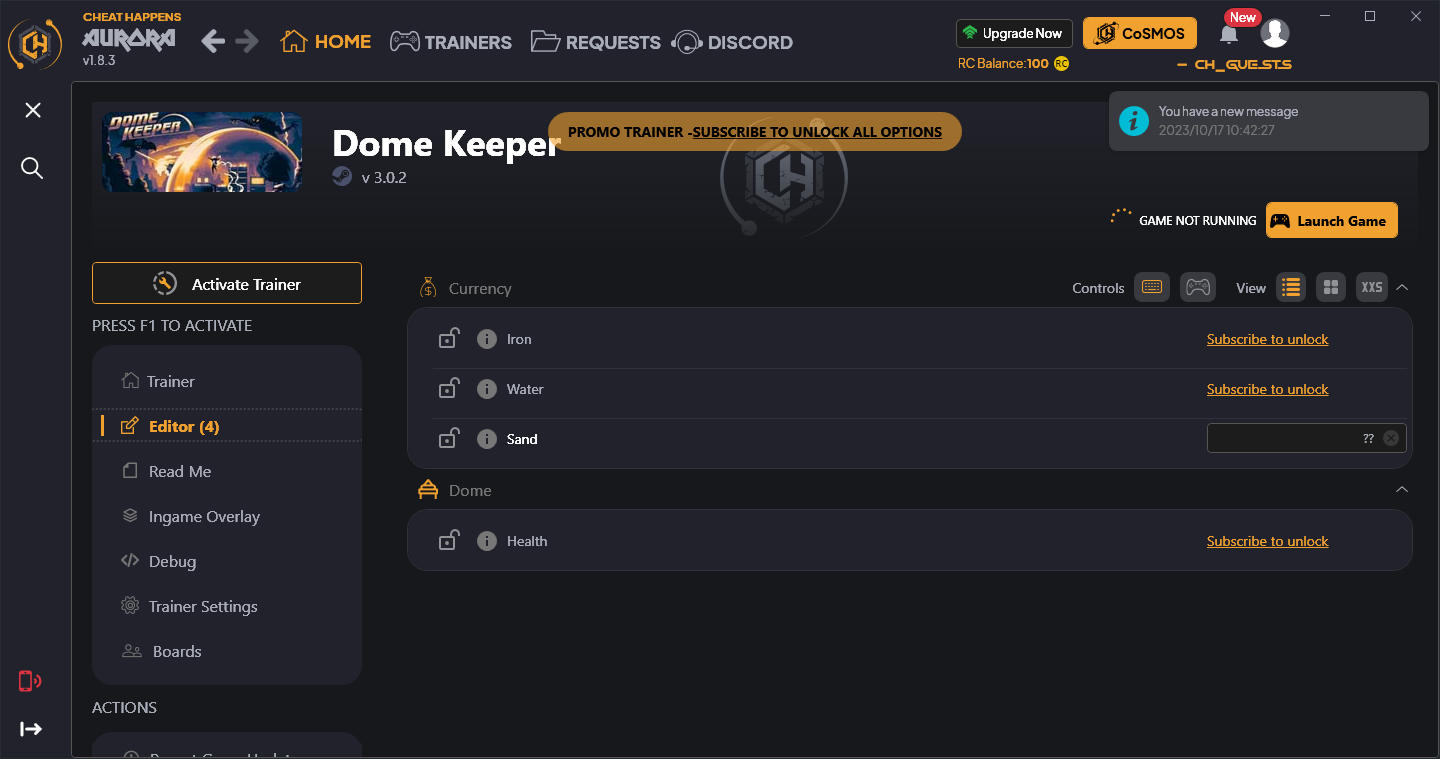The height and width of the screenshot is (759, 1440).
Task: Show info for Water
Action: [487, 389]
